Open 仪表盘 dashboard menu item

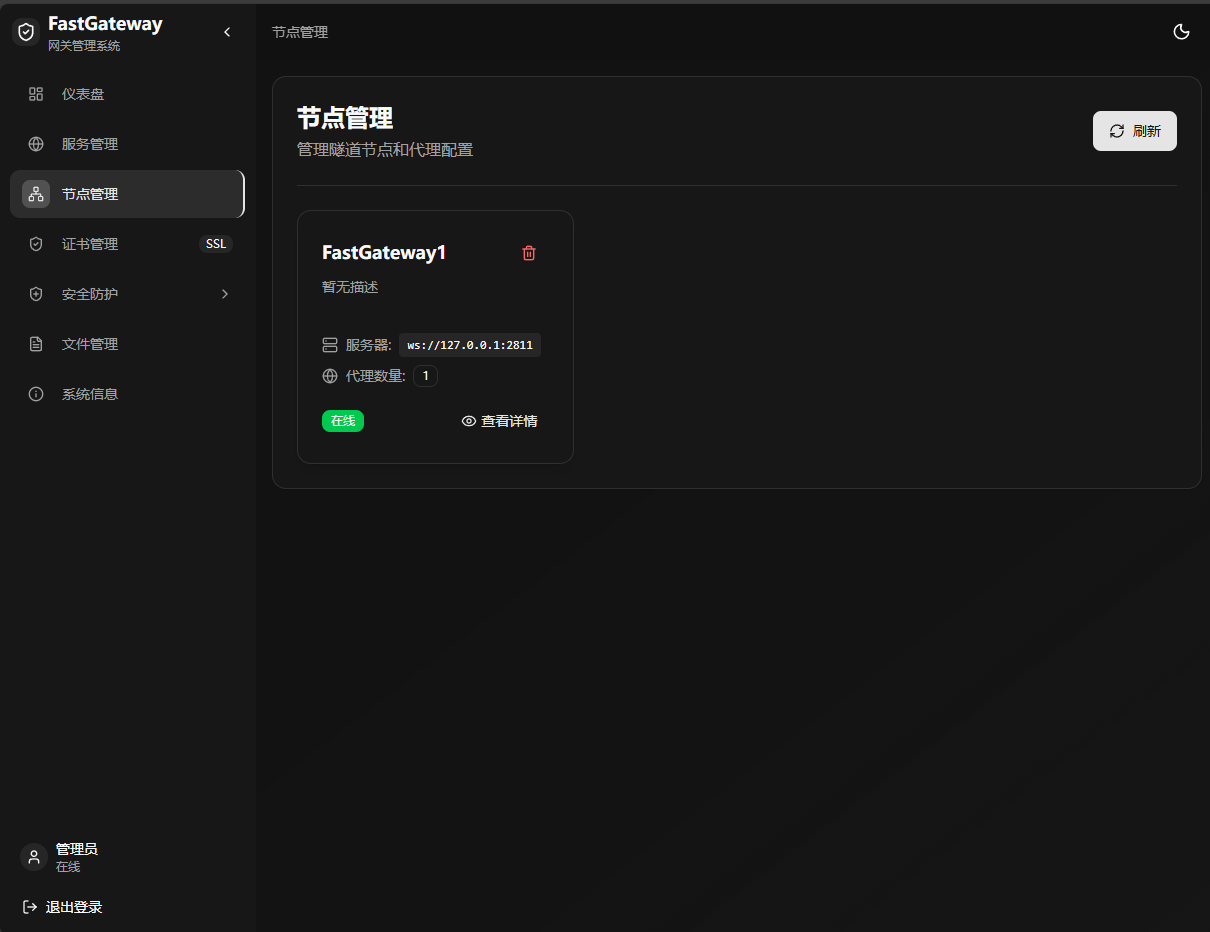point(127,94)
